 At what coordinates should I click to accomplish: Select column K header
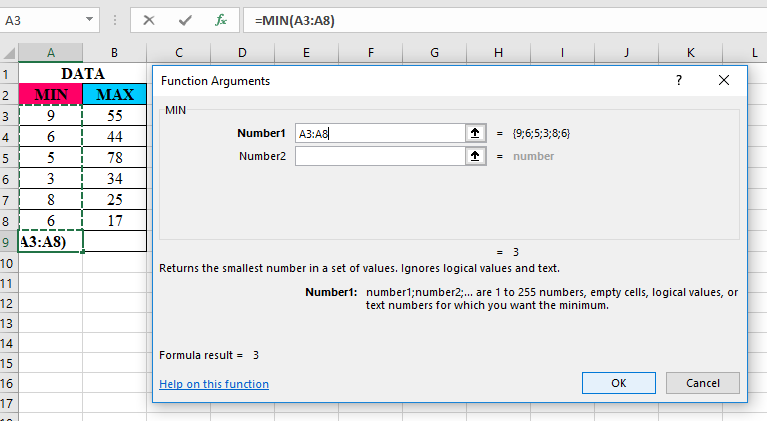[x=690, y=52]
